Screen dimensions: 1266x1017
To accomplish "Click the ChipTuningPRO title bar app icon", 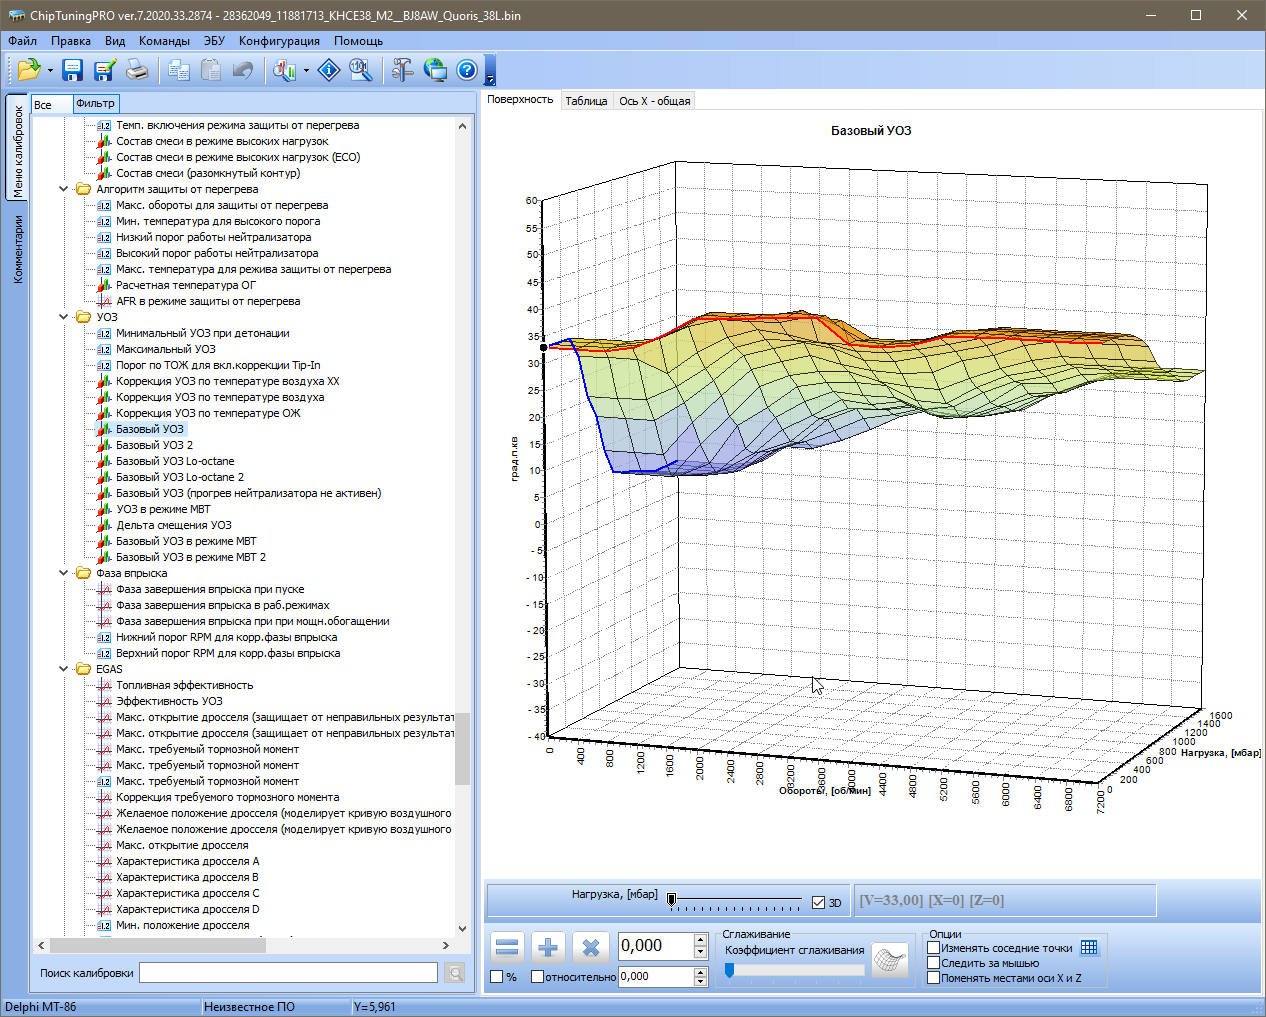I will click(x=16, y=16).
